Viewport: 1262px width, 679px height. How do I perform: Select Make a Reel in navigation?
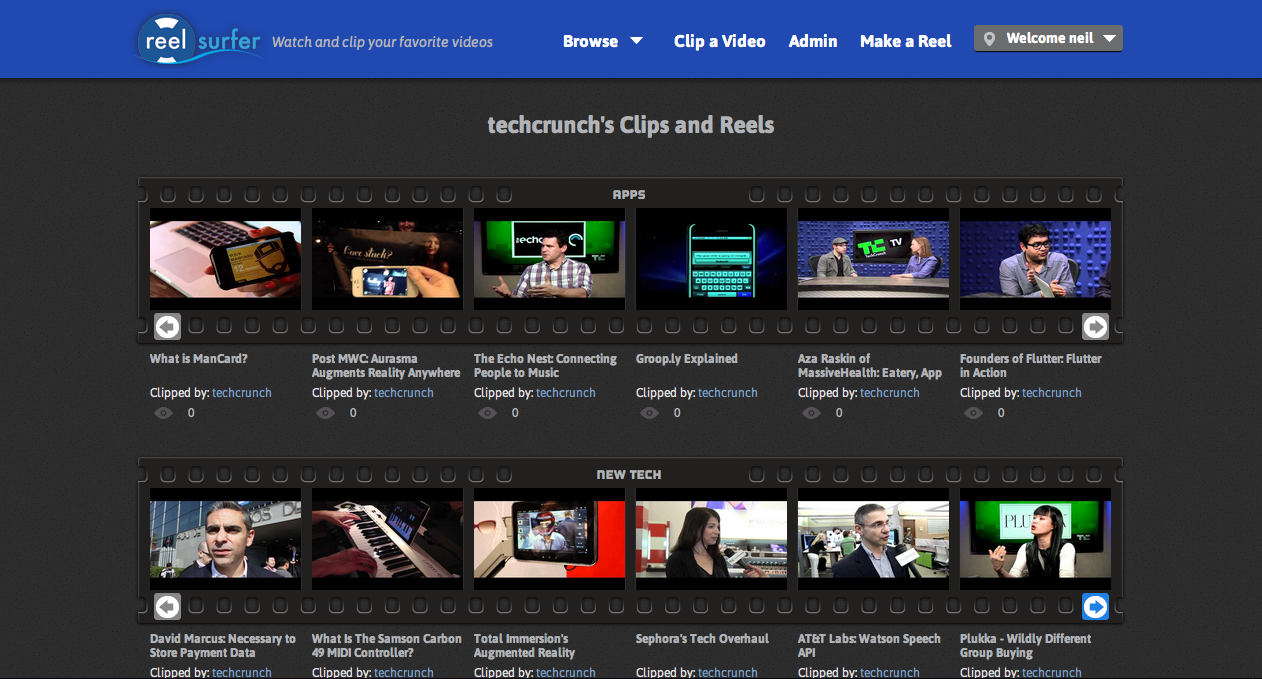(905, 41)
